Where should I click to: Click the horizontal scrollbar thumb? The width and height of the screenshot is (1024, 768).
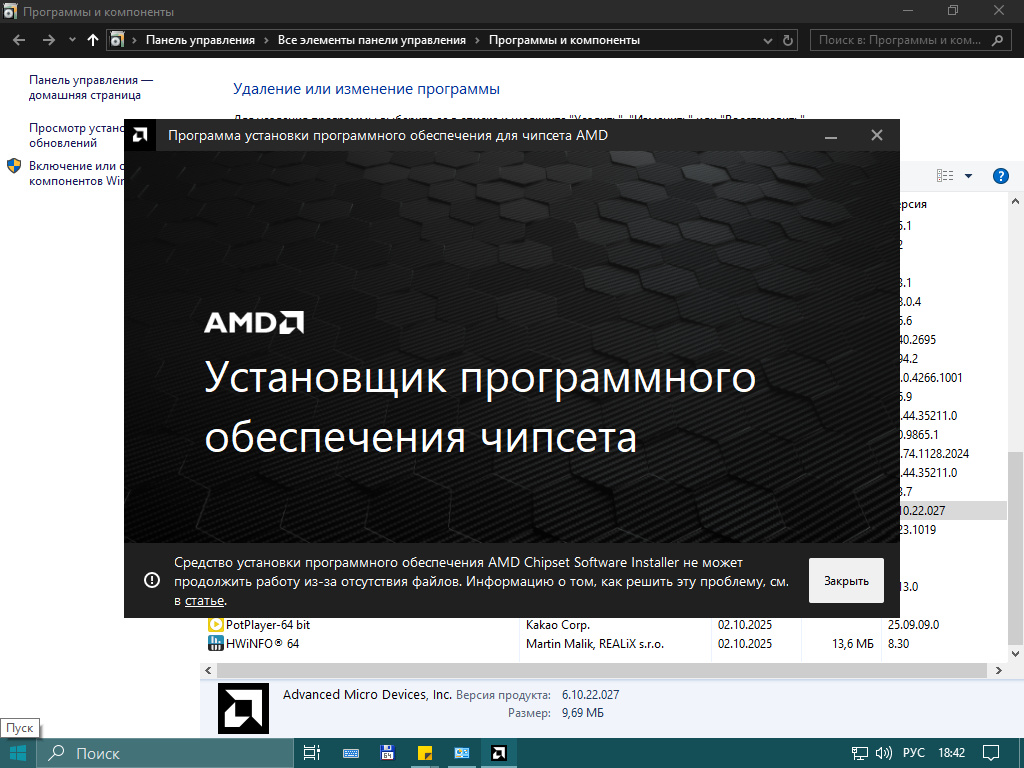tap(601, 671)
